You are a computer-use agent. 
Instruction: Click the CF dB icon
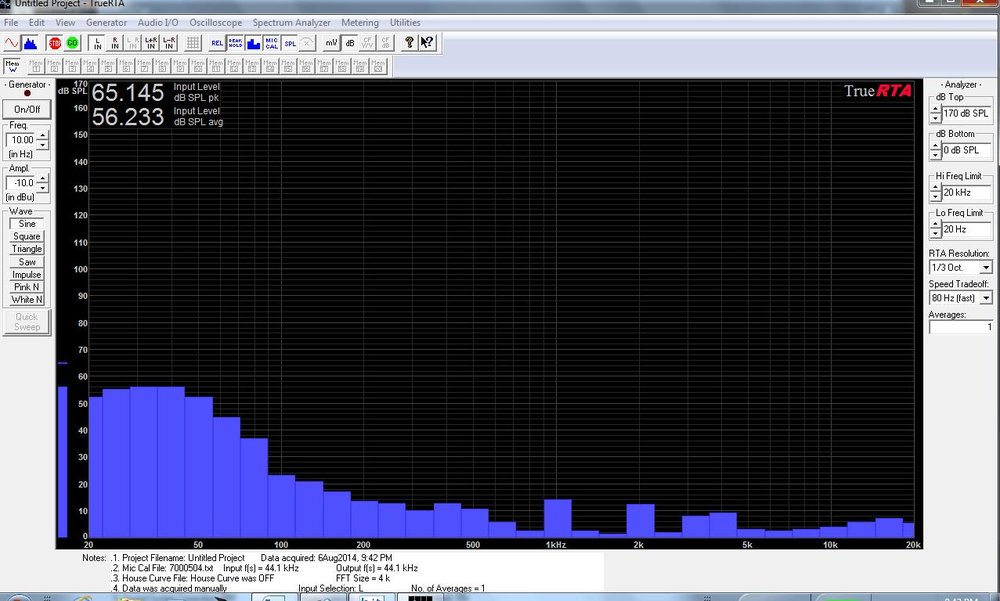385,43
